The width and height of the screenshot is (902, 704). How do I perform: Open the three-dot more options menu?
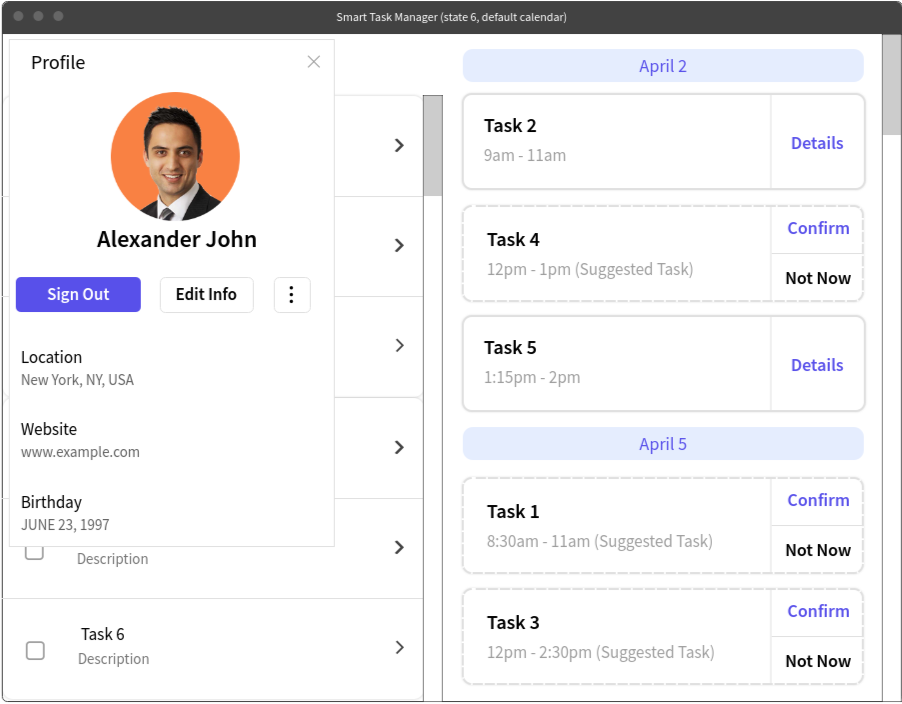click(x=292, y=294)
